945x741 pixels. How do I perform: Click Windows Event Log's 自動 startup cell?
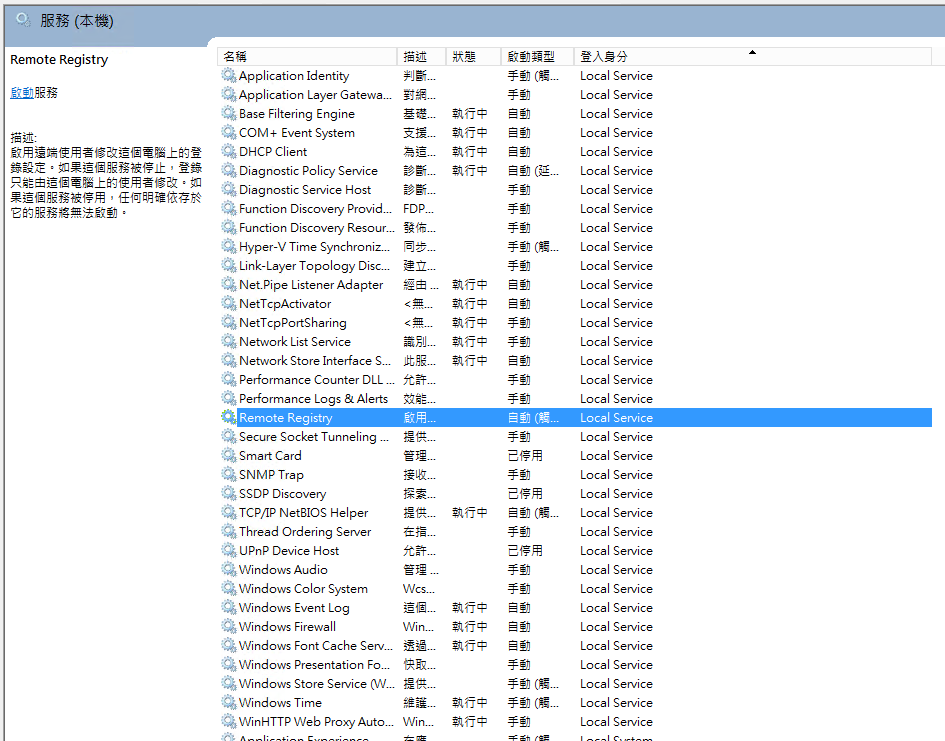tap(519, 607)
